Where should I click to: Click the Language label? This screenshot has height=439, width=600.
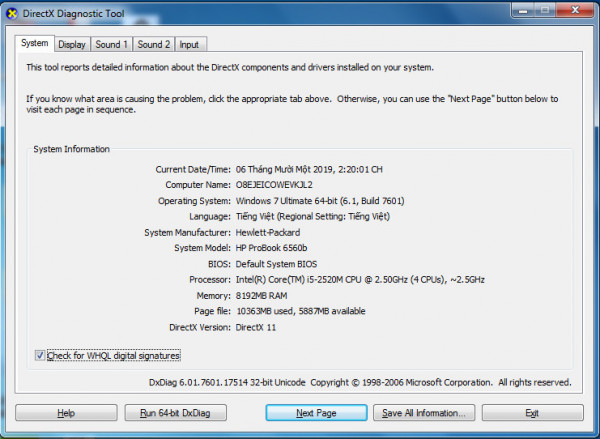(210, 217)
